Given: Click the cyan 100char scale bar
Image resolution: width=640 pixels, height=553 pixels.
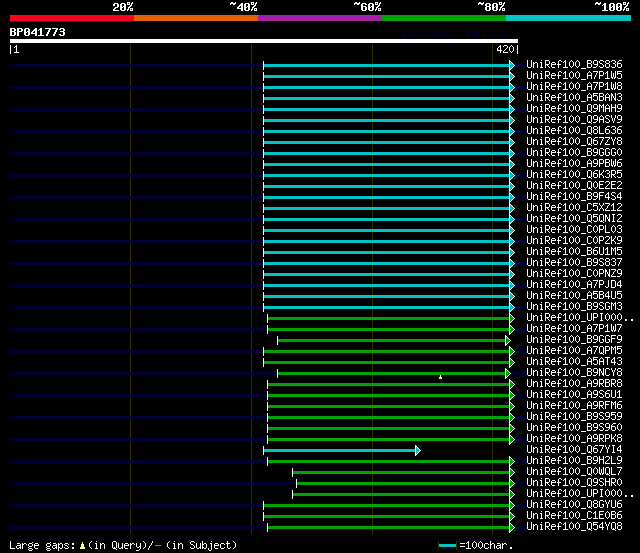Looking at the screenshot, I should pyautogui.click(x=447, y=546).
